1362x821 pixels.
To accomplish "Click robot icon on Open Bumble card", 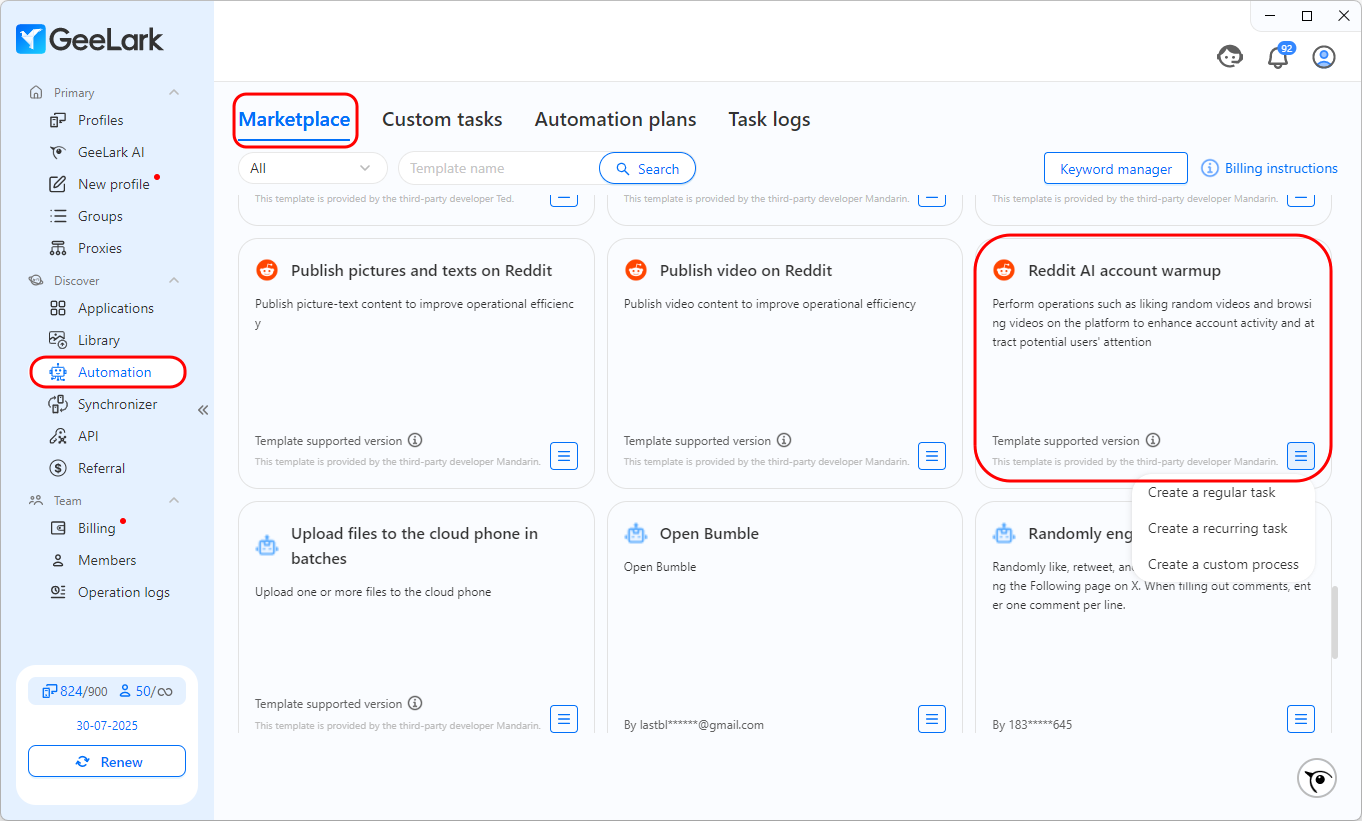I will [x=636, y=533].
